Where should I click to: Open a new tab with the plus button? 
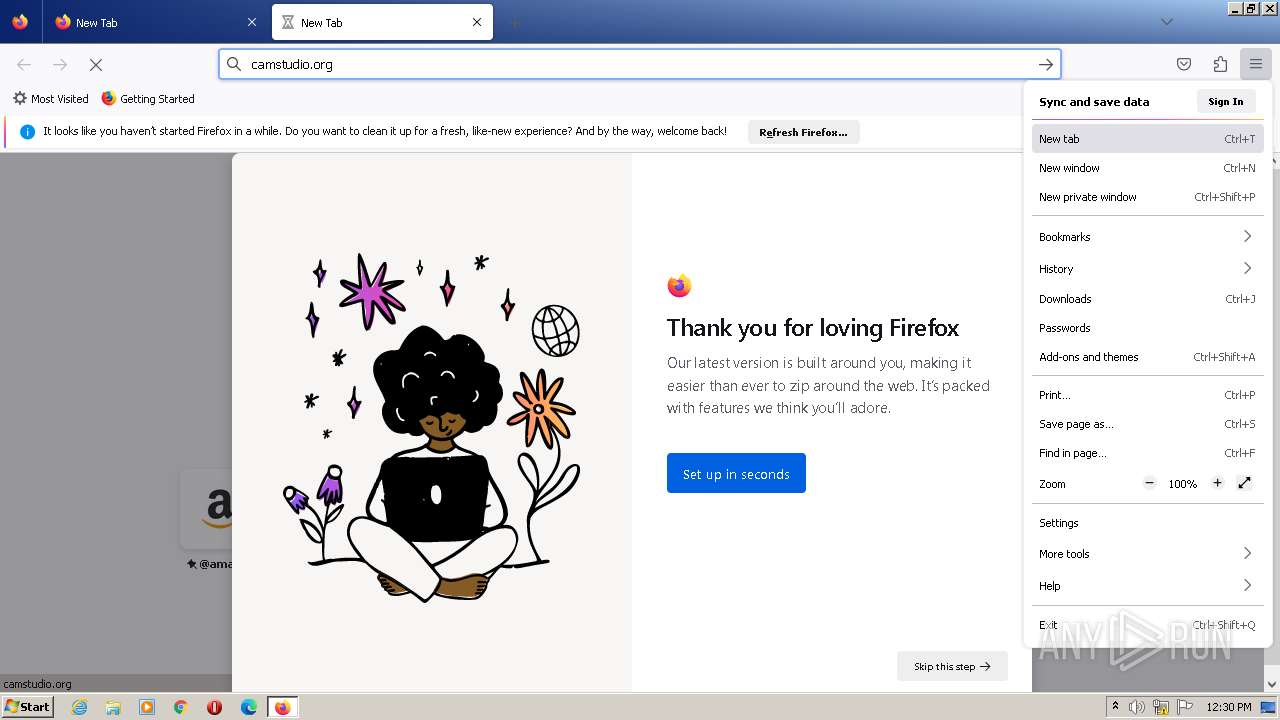(514, 22)
